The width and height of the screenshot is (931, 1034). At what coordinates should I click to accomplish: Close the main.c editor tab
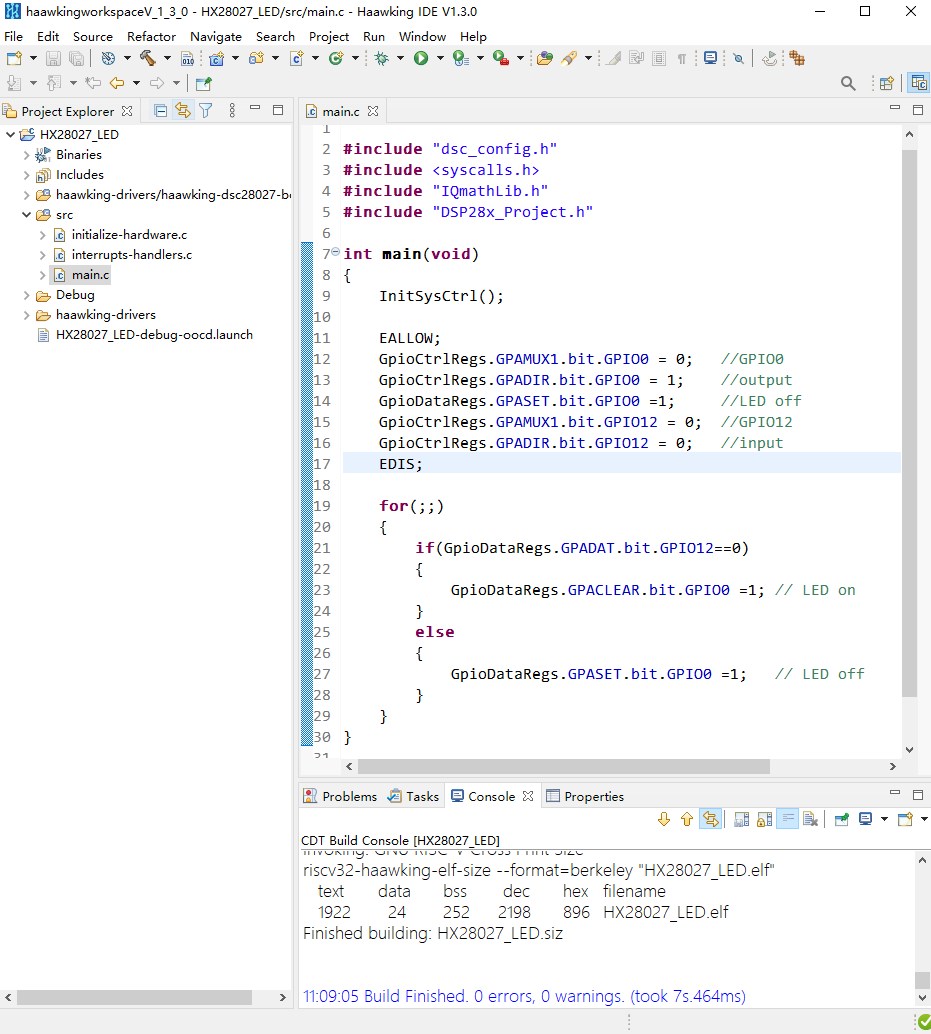pos(373,111)
